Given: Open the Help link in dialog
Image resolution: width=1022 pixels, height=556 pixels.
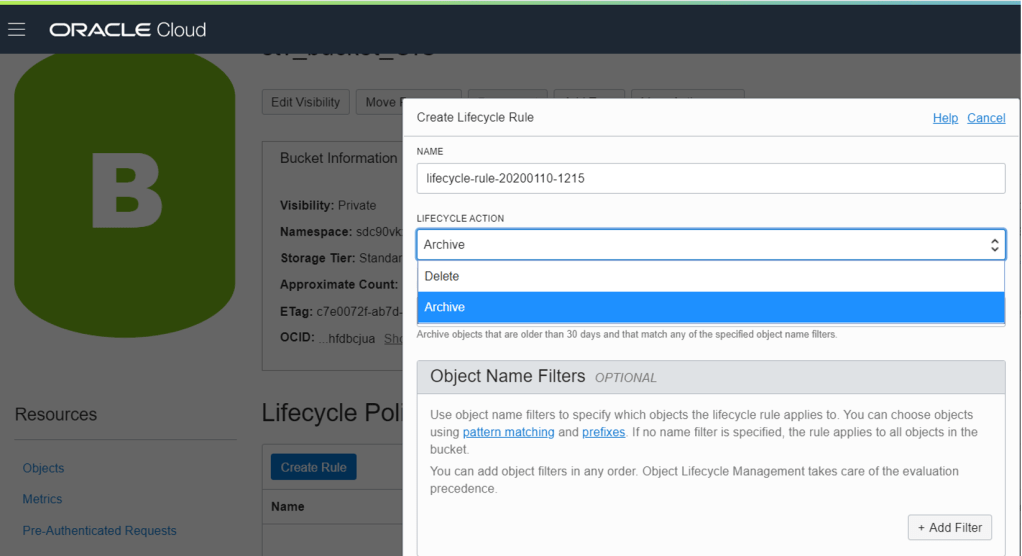Looking at the screenshot, I should tap(945, 118).
